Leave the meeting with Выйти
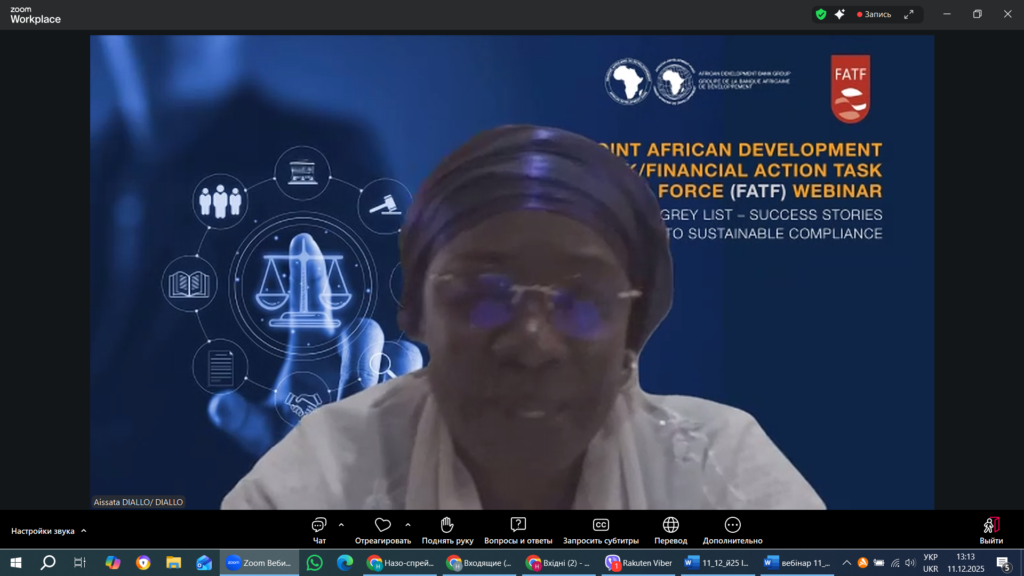This screenshot has width=1024, height=576. [990, 528]
